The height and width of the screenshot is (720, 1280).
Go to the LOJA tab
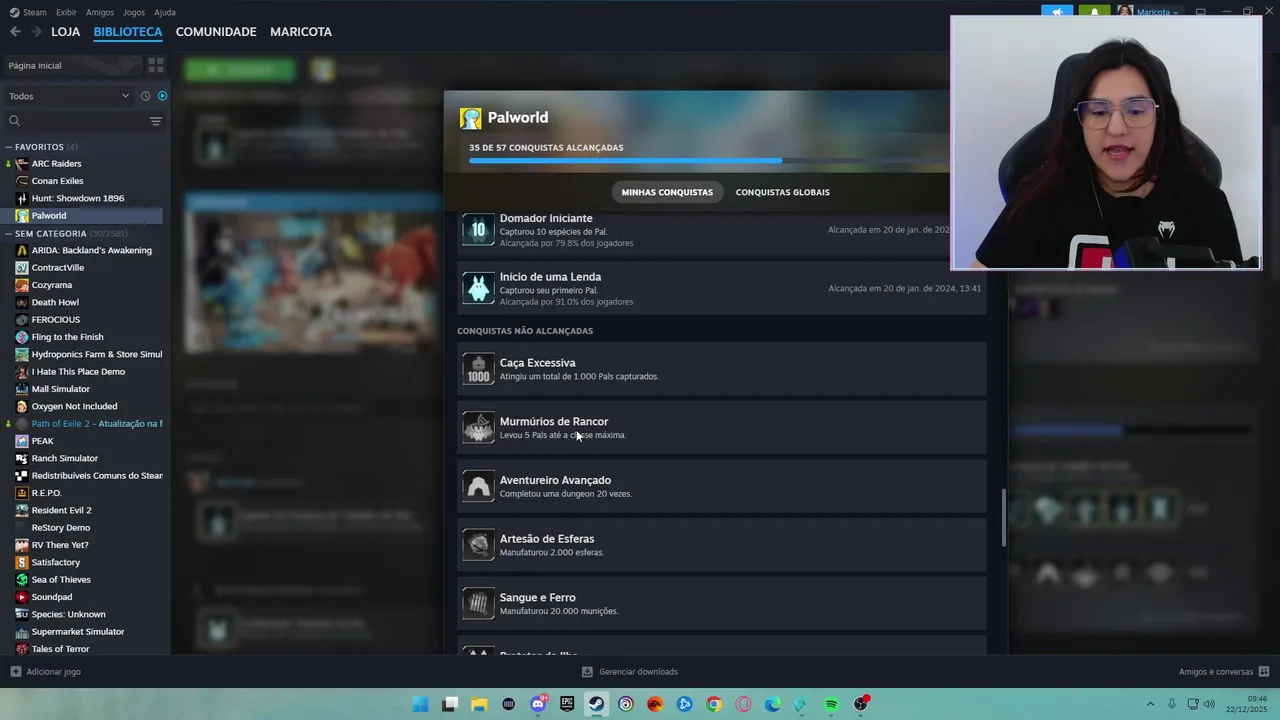click(x=65, y=32)
